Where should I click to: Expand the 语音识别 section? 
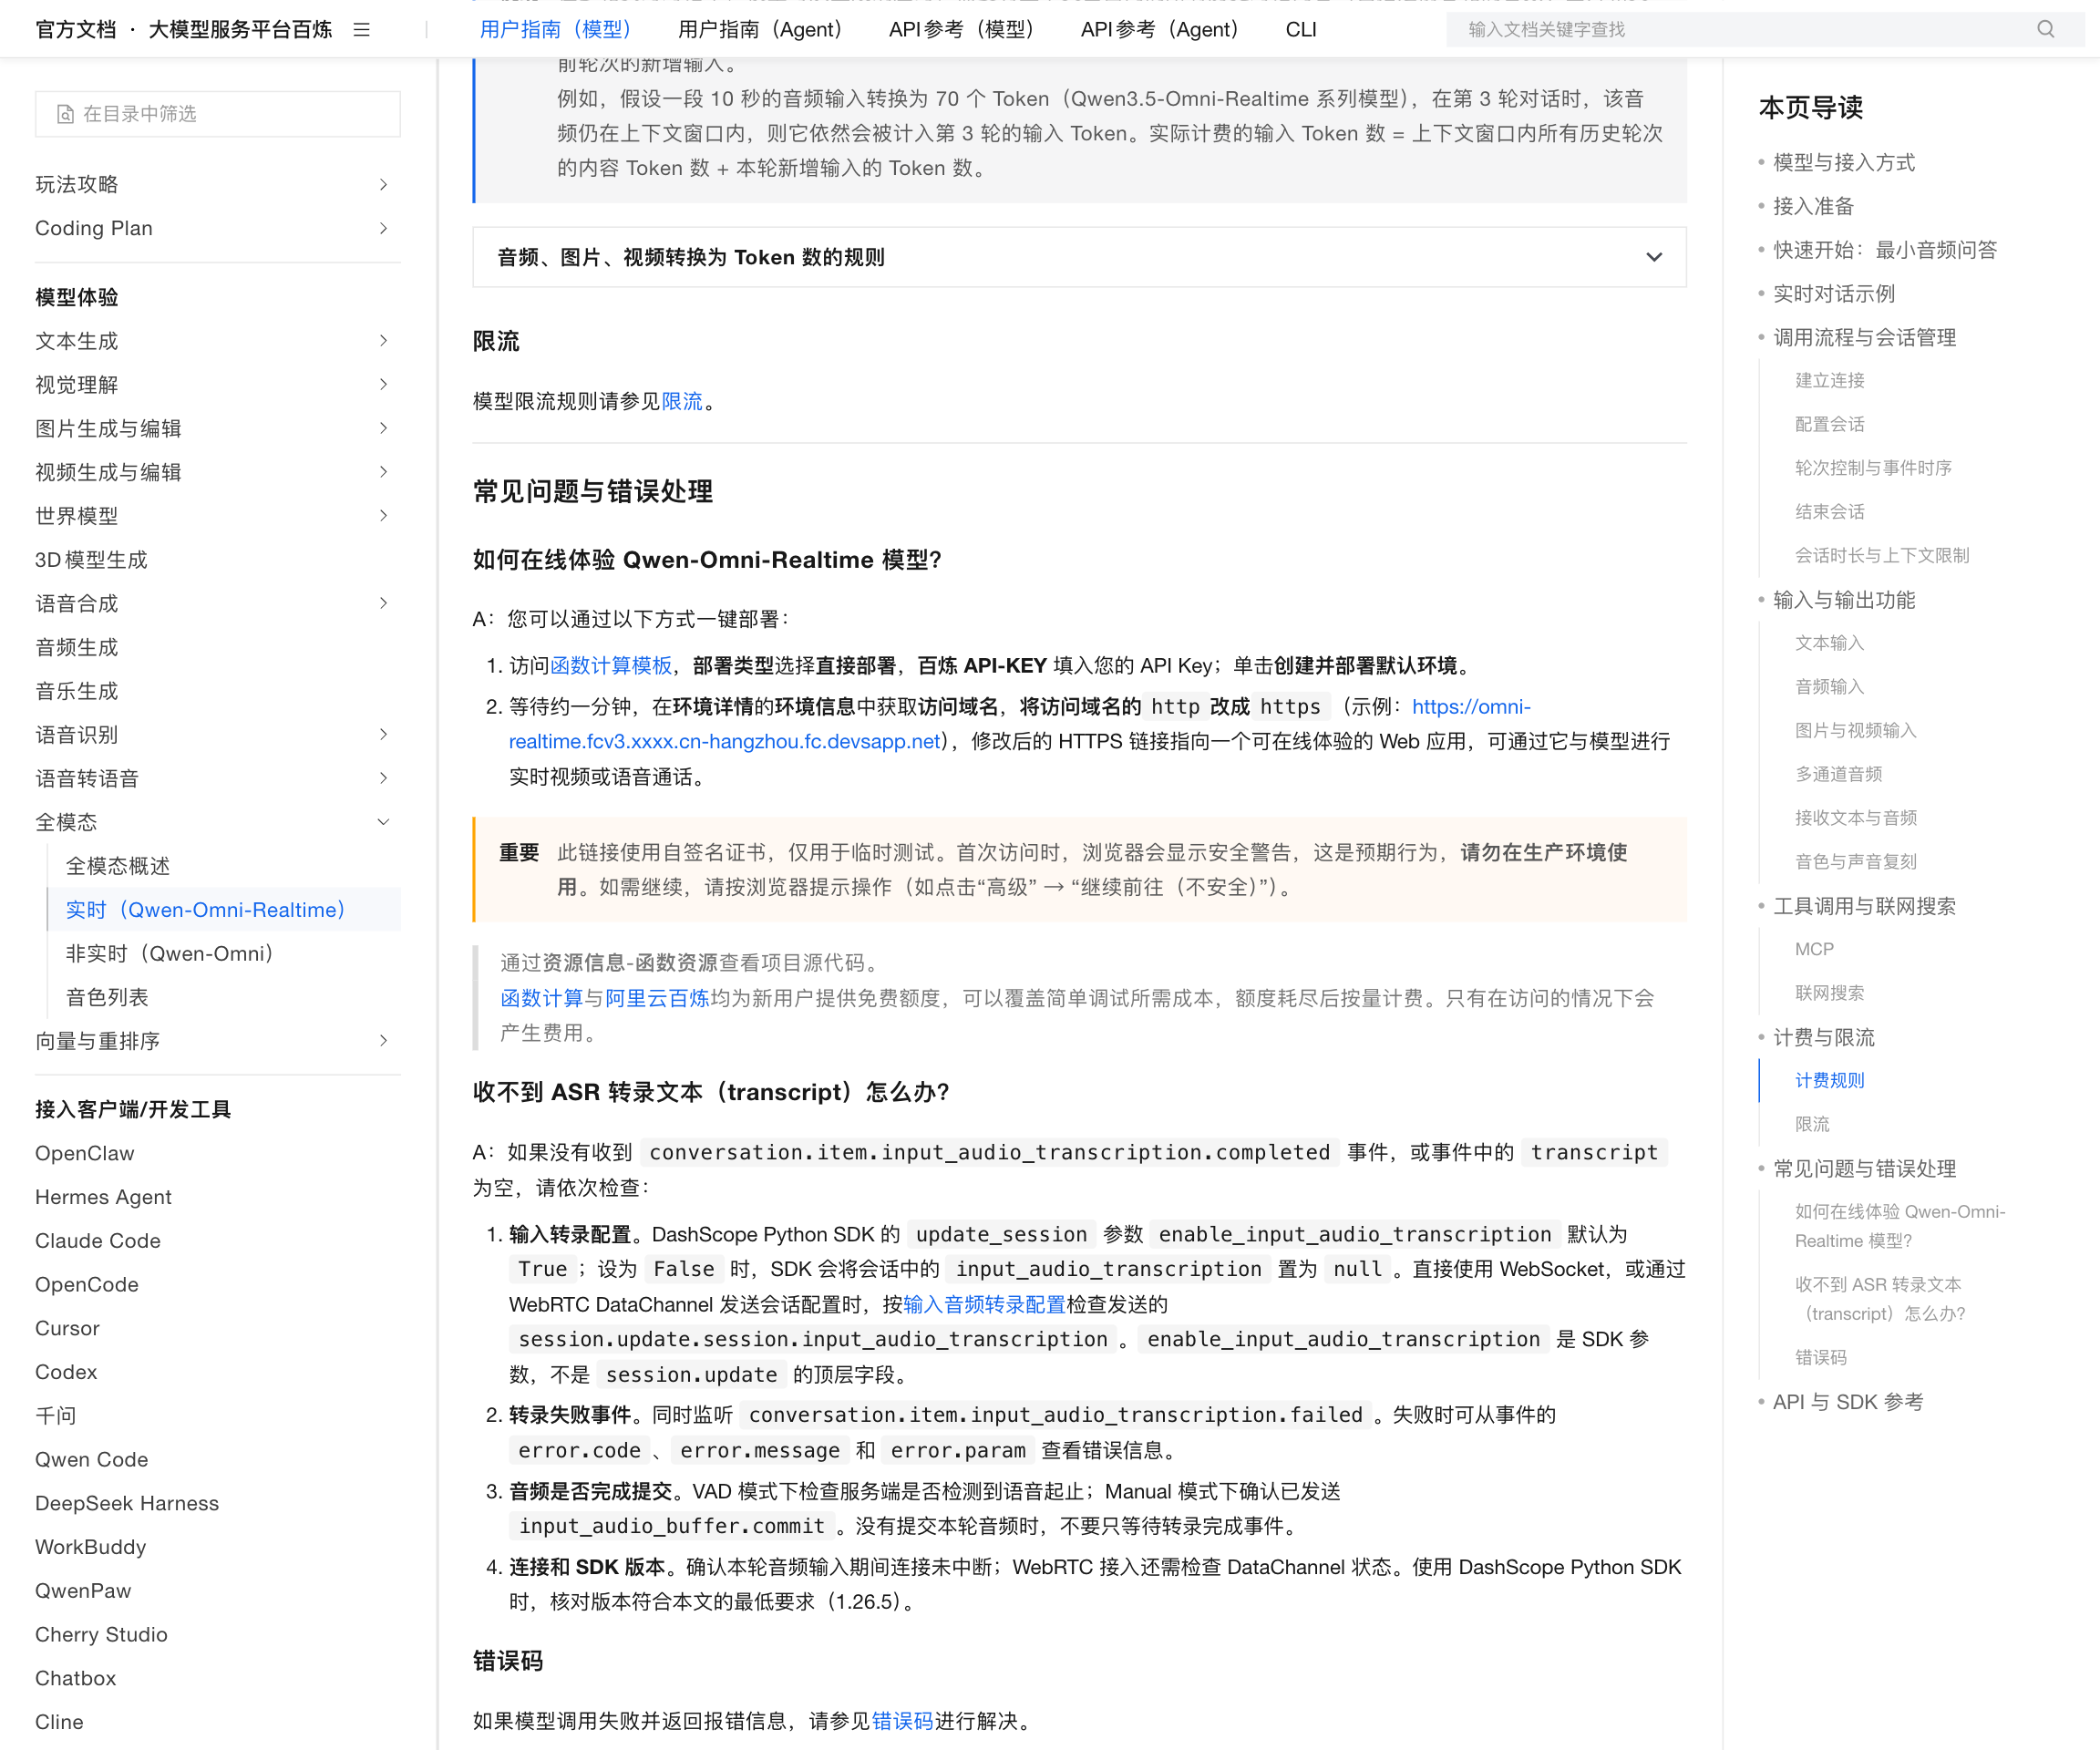click(x=217, y=735)
